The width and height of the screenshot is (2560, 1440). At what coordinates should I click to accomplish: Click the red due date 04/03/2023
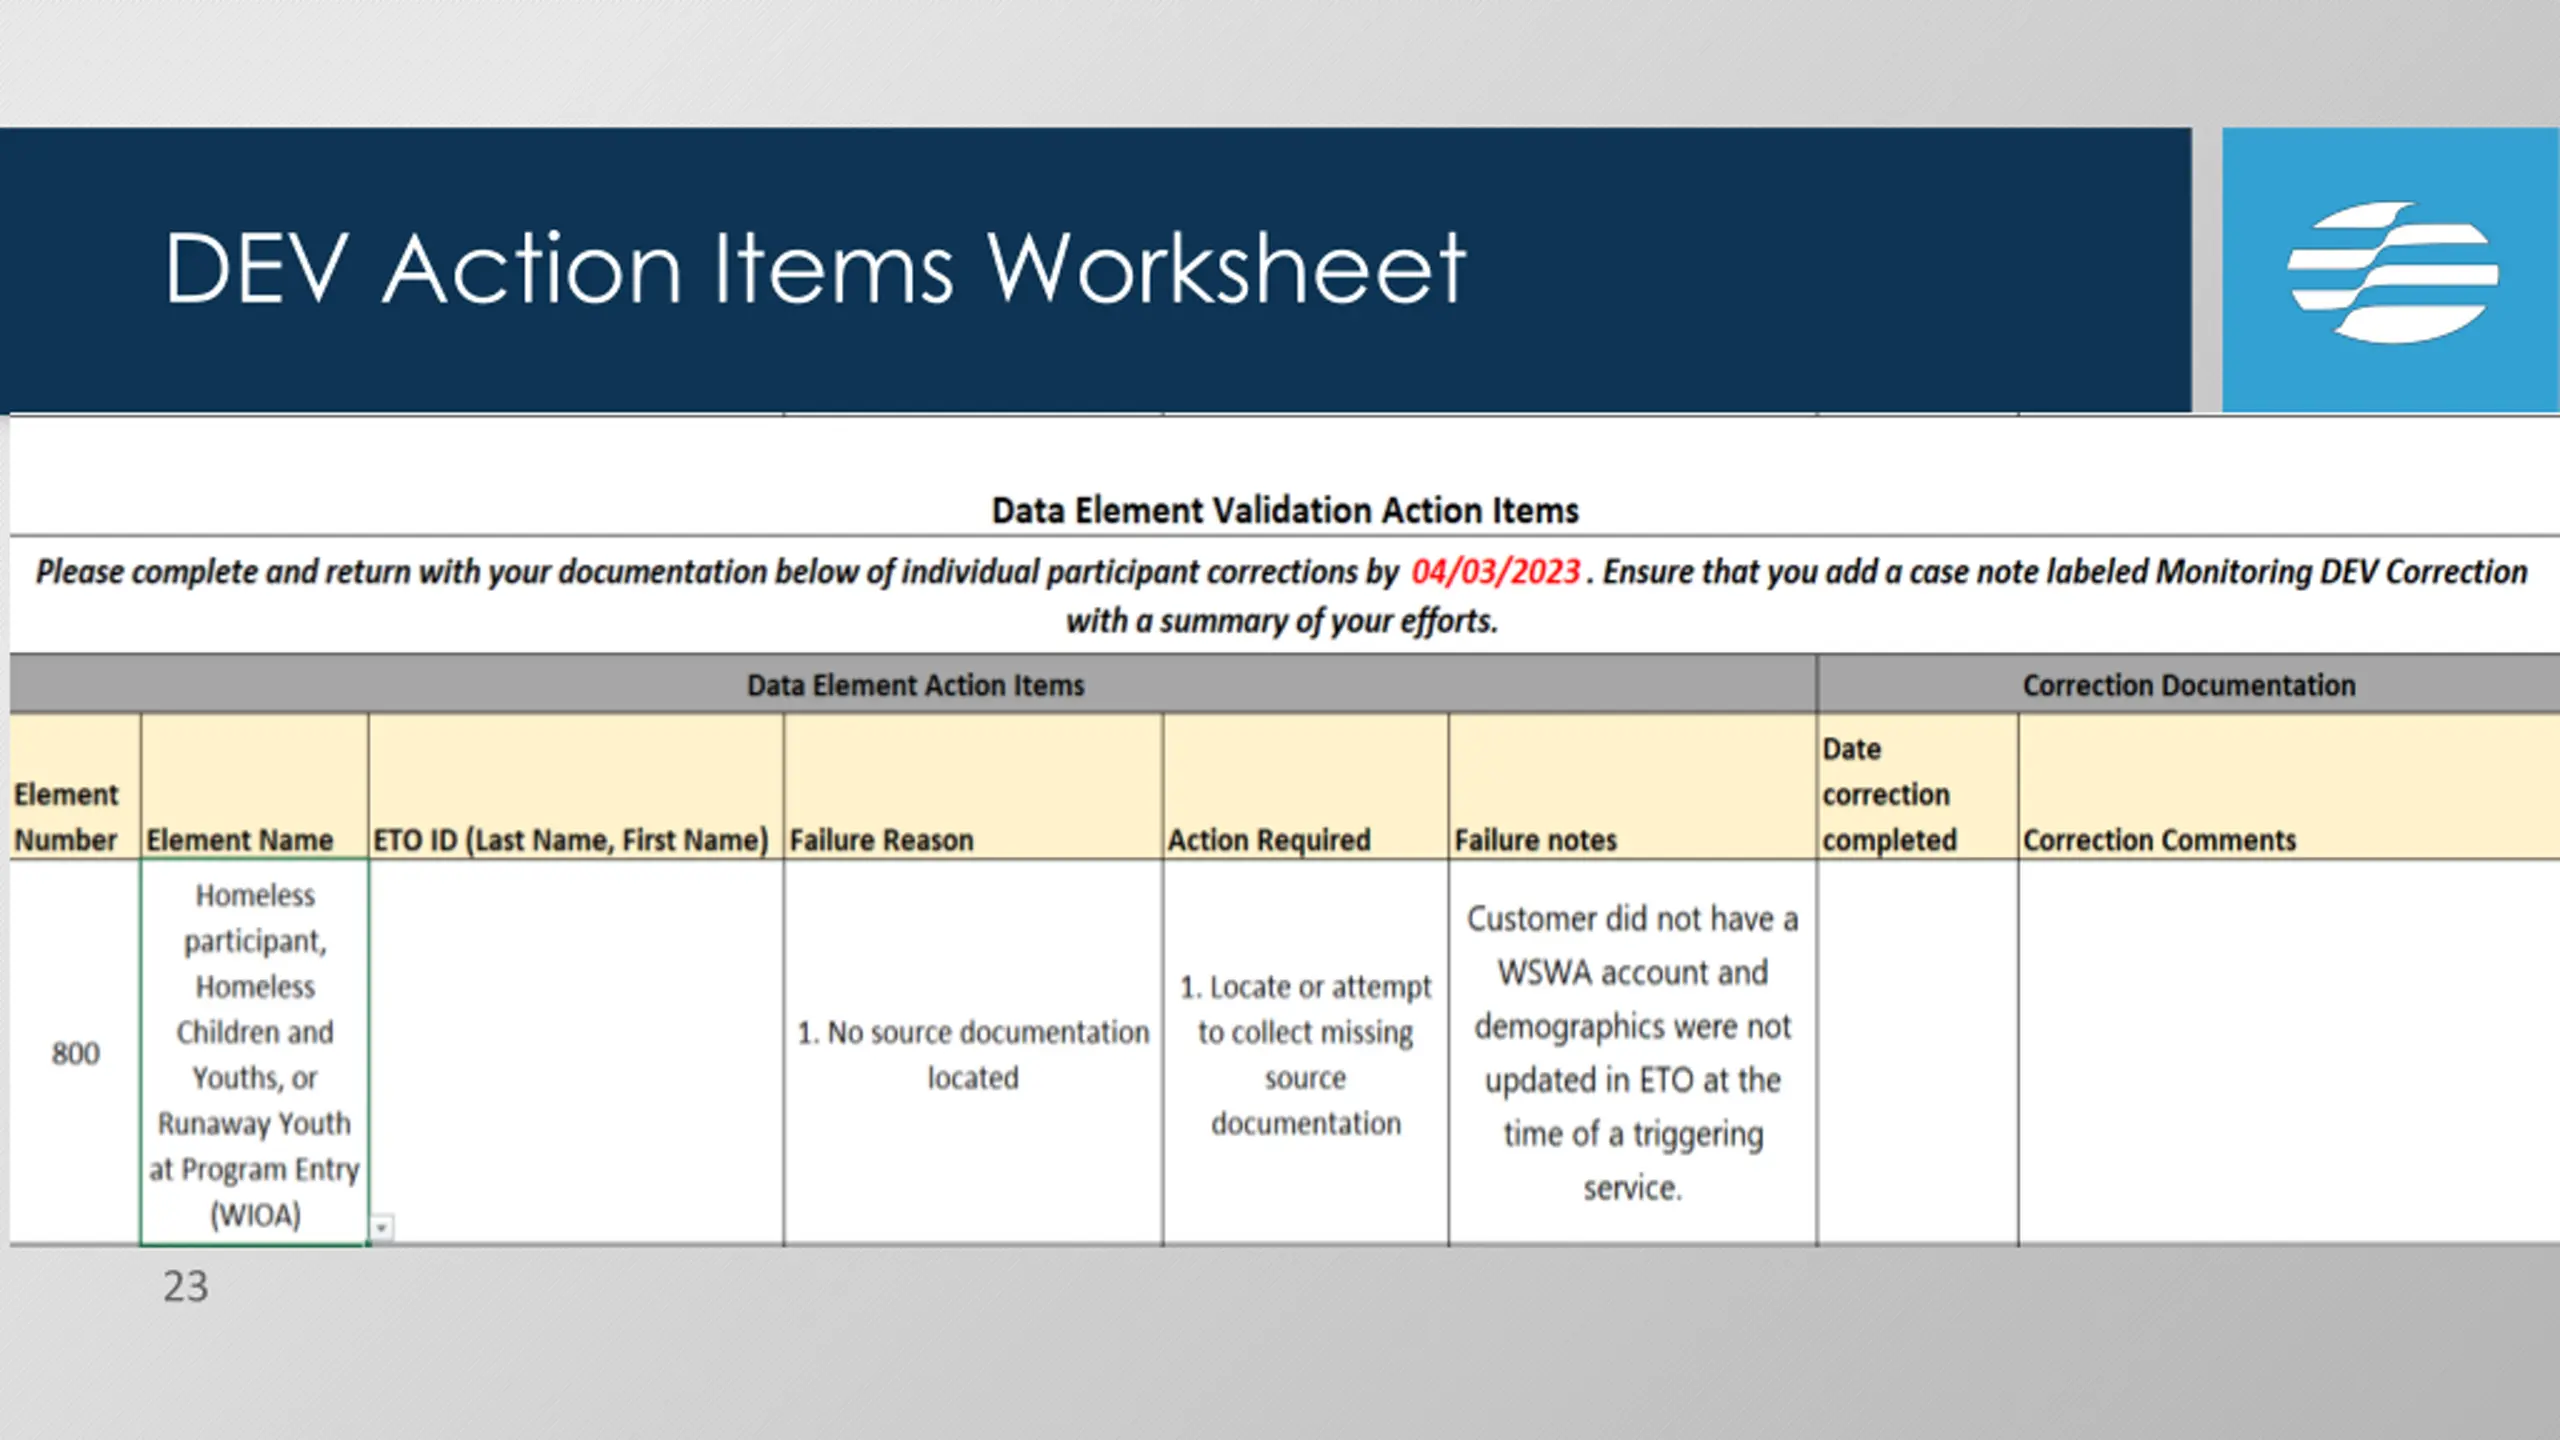(x=1495, y=572)
